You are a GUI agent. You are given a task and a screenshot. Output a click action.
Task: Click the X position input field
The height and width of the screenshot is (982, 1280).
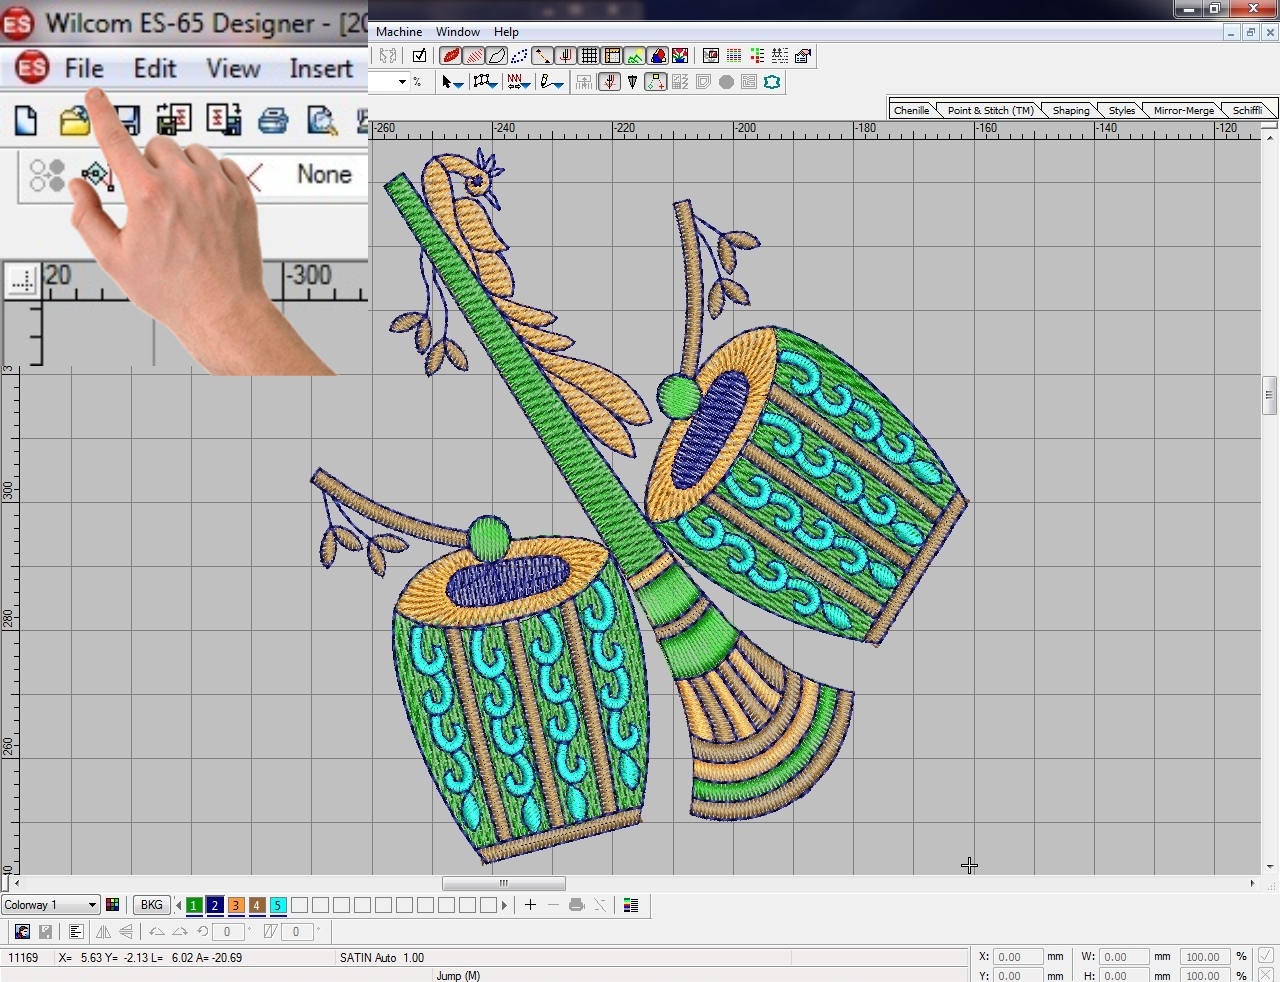tap(1017, 957)
